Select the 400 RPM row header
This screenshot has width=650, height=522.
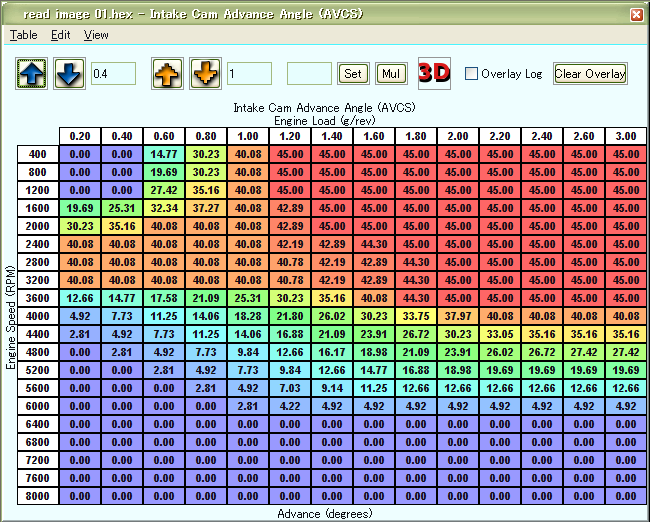(37, 154)
